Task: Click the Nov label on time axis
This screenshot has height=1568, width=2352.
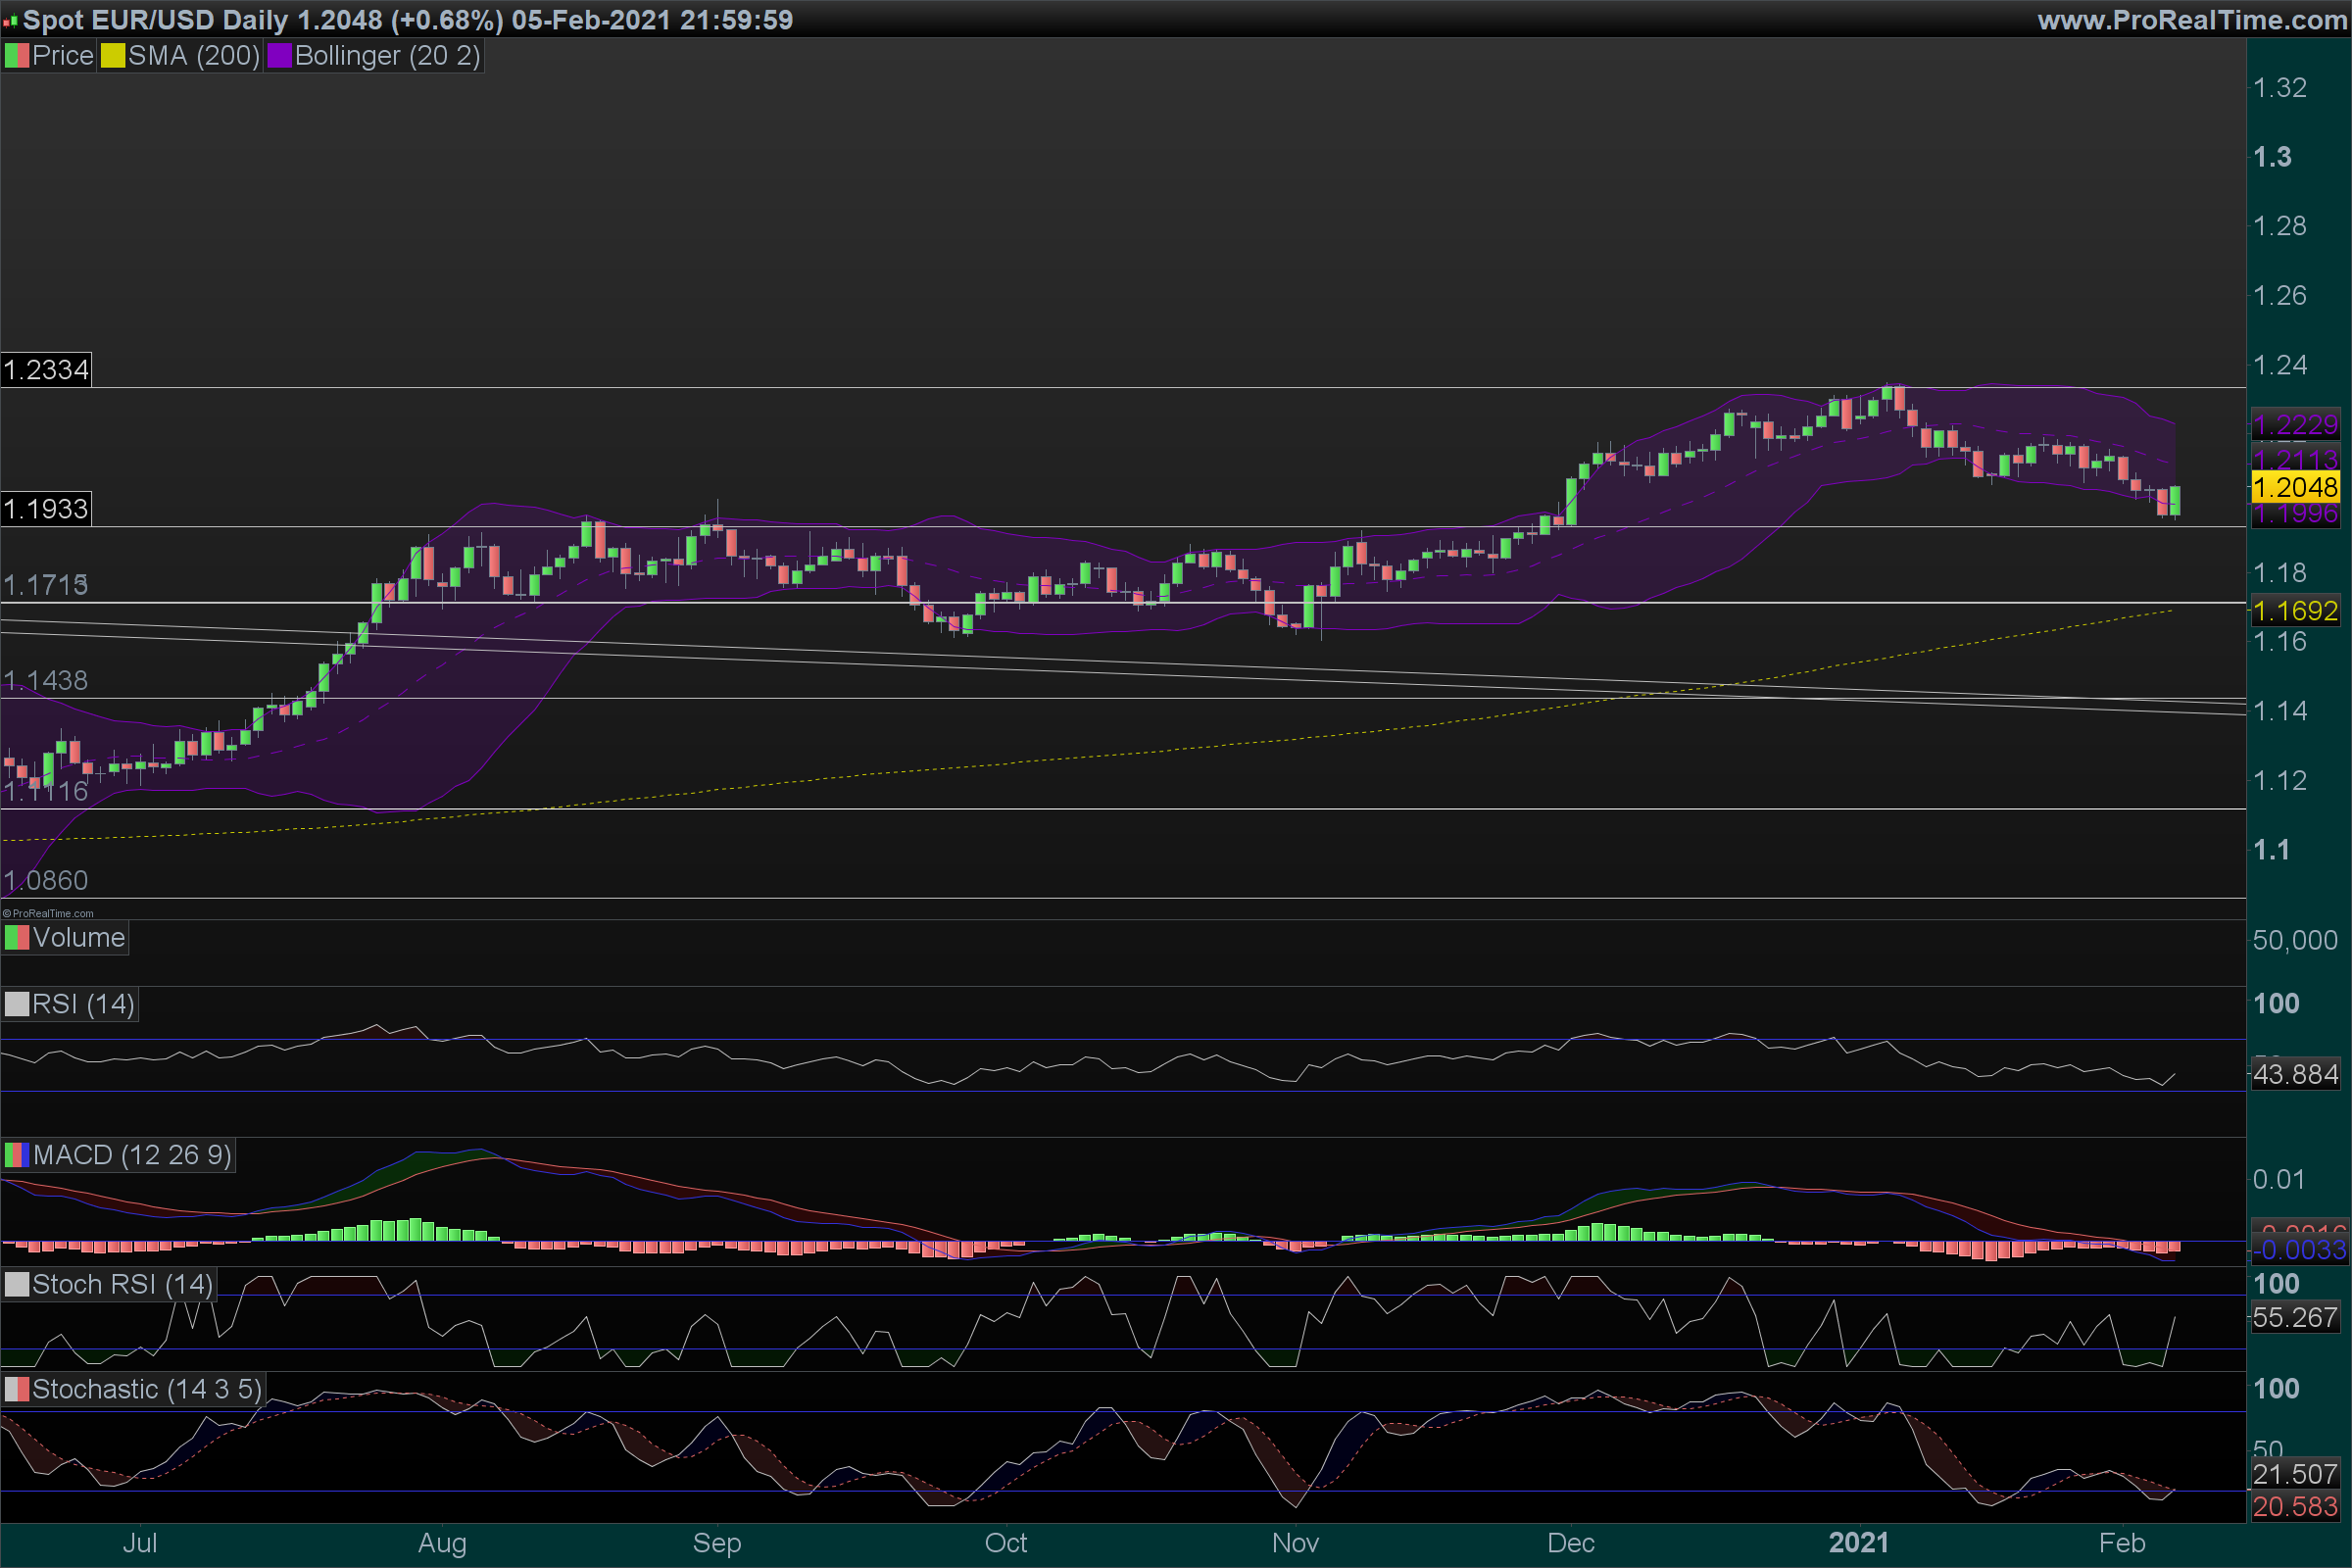Action: pyautogui.click(x=1295, y=1543)
